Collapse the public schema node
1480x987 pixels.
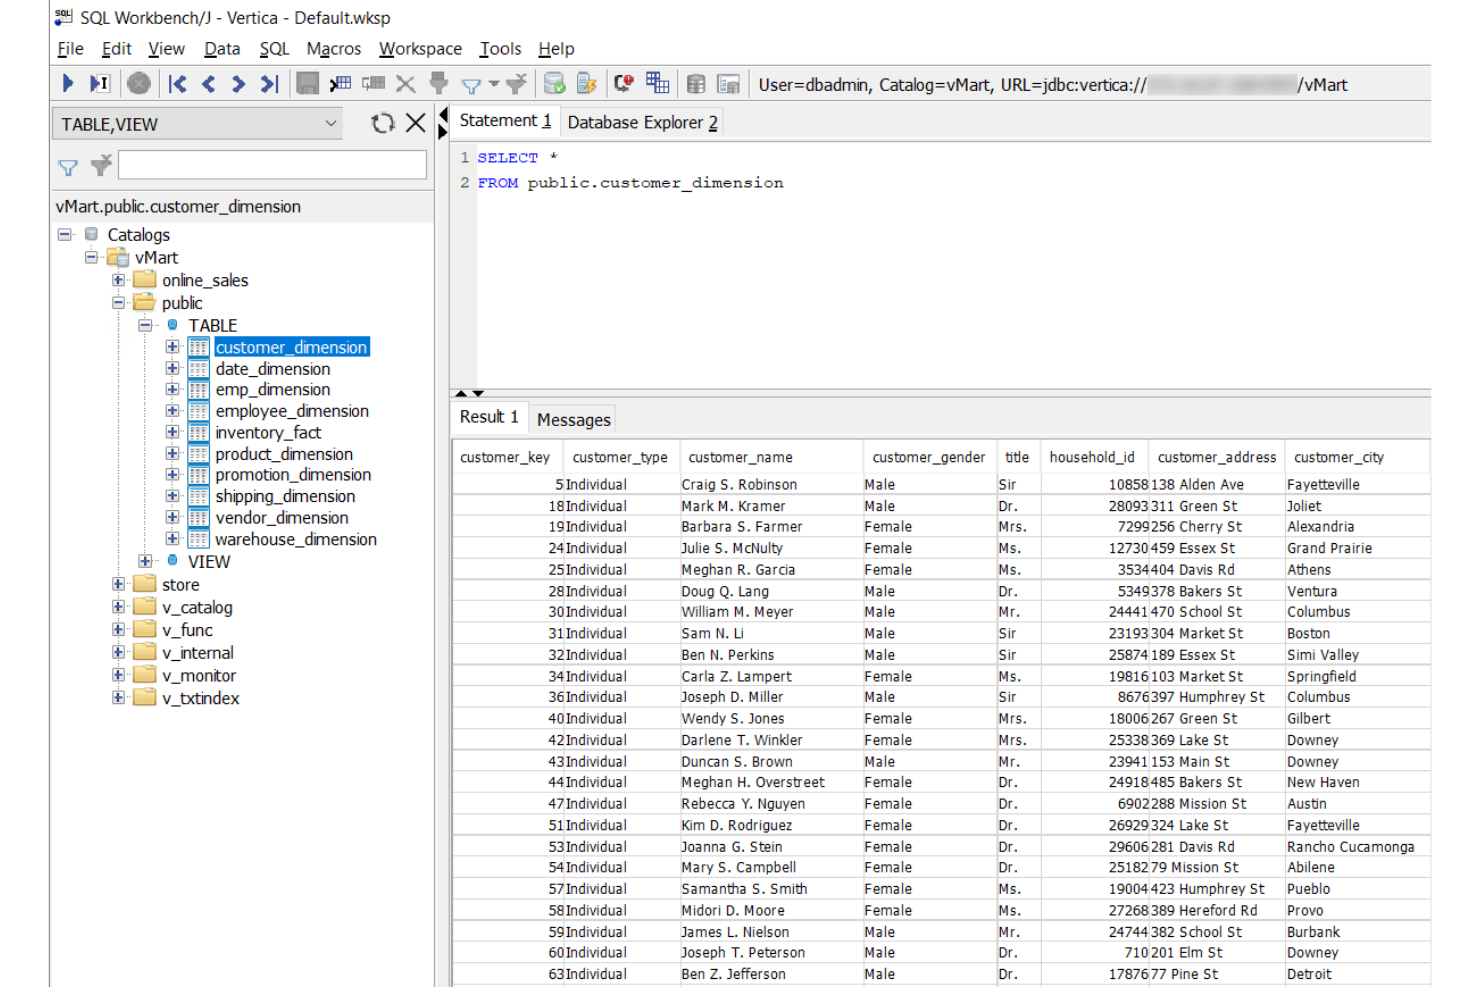(x=118, y=303)
